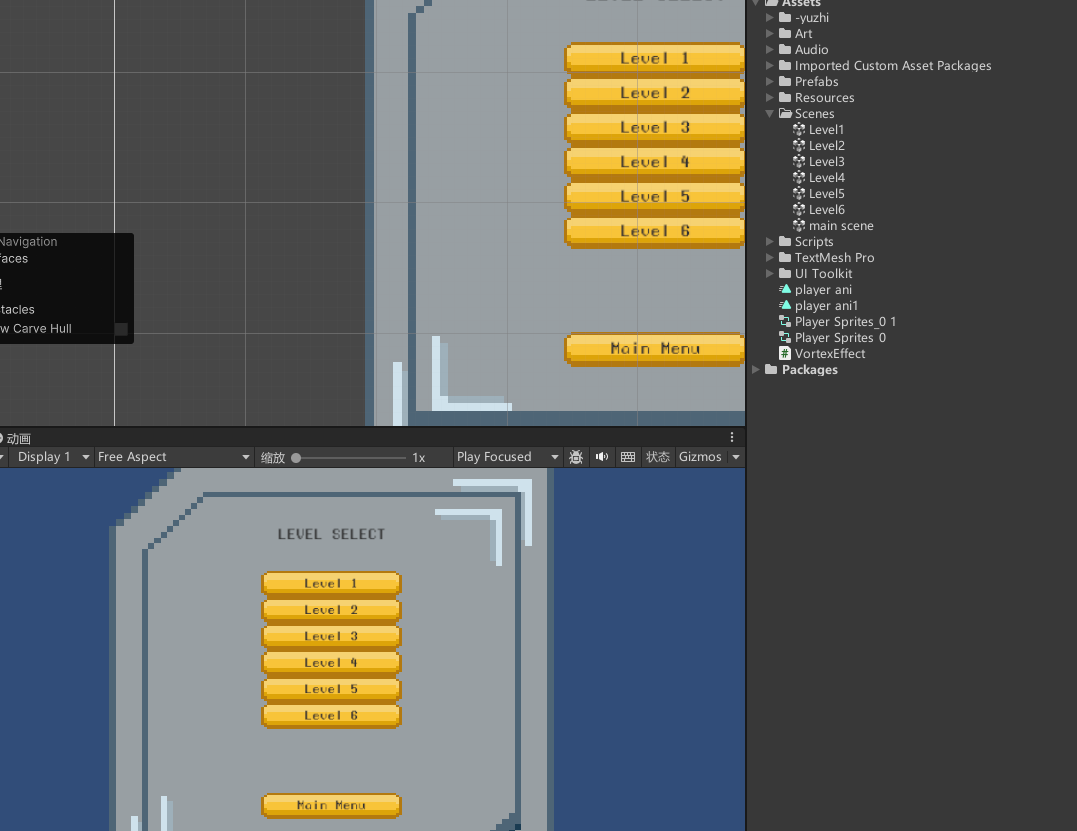Click the Scripts folder icon
The width and height of the screenshot is (1077, 831).
coord(785,241)
